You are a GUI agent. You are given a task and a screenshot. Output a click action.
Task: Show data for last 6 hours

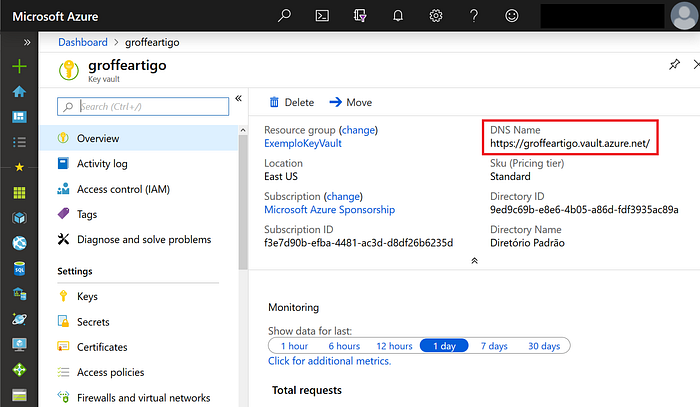tap(344, 346)
